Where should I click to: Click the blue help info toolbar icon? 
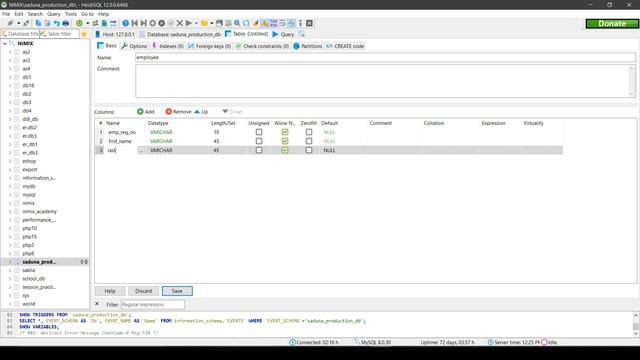tap(126, 23)
